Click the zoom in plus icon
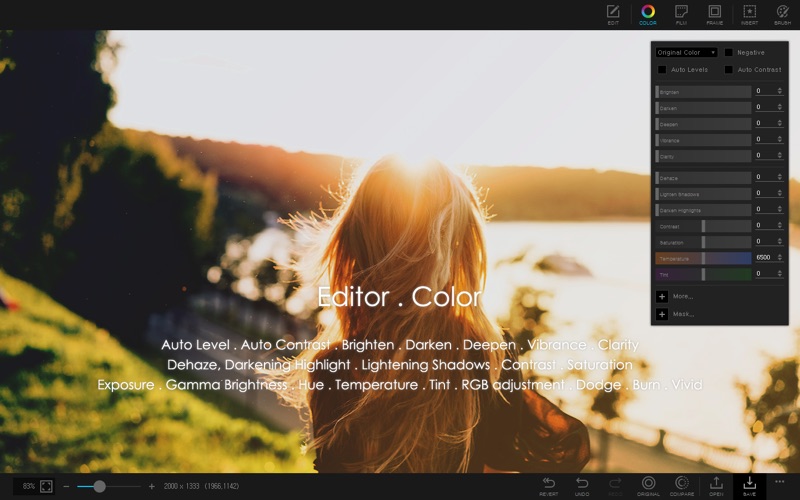800x500 pixels. pyautogui.click(x=152, y=487)
